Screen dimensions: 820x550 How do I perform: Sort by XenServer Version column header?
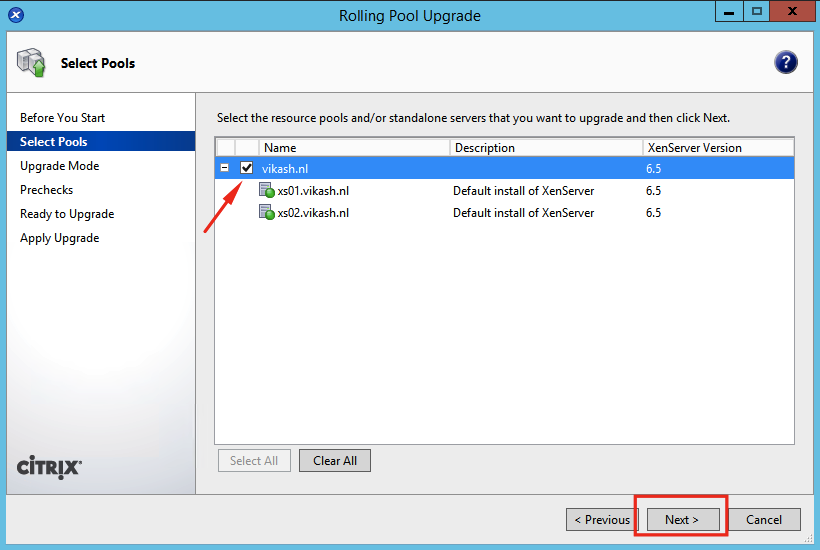[718, 148]
